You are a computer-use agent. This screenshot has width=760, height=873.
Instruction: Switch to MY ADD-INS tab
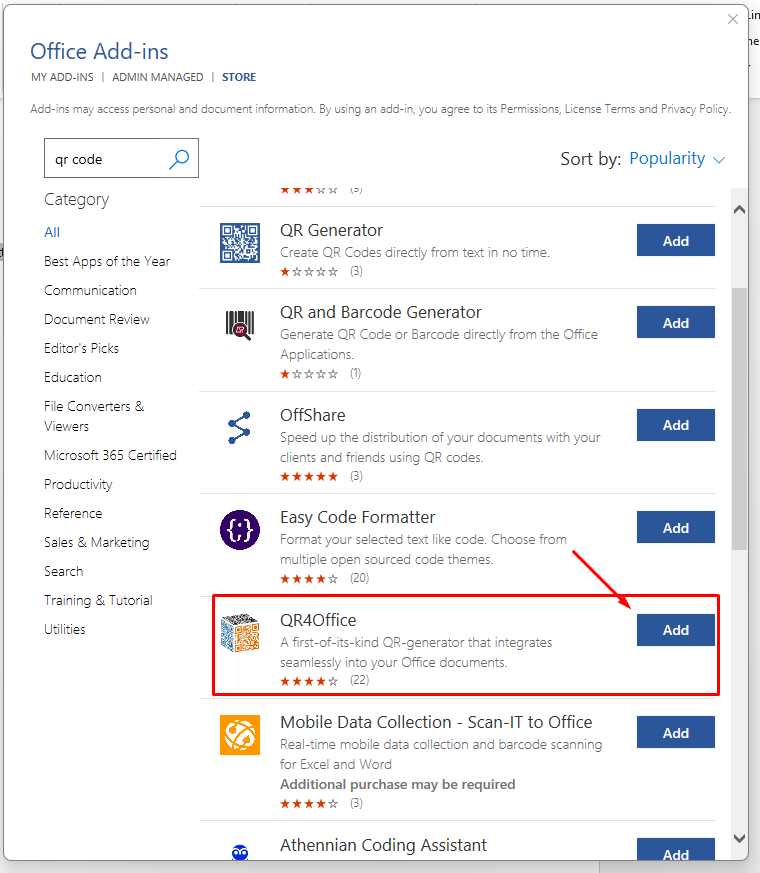[62, 77]
